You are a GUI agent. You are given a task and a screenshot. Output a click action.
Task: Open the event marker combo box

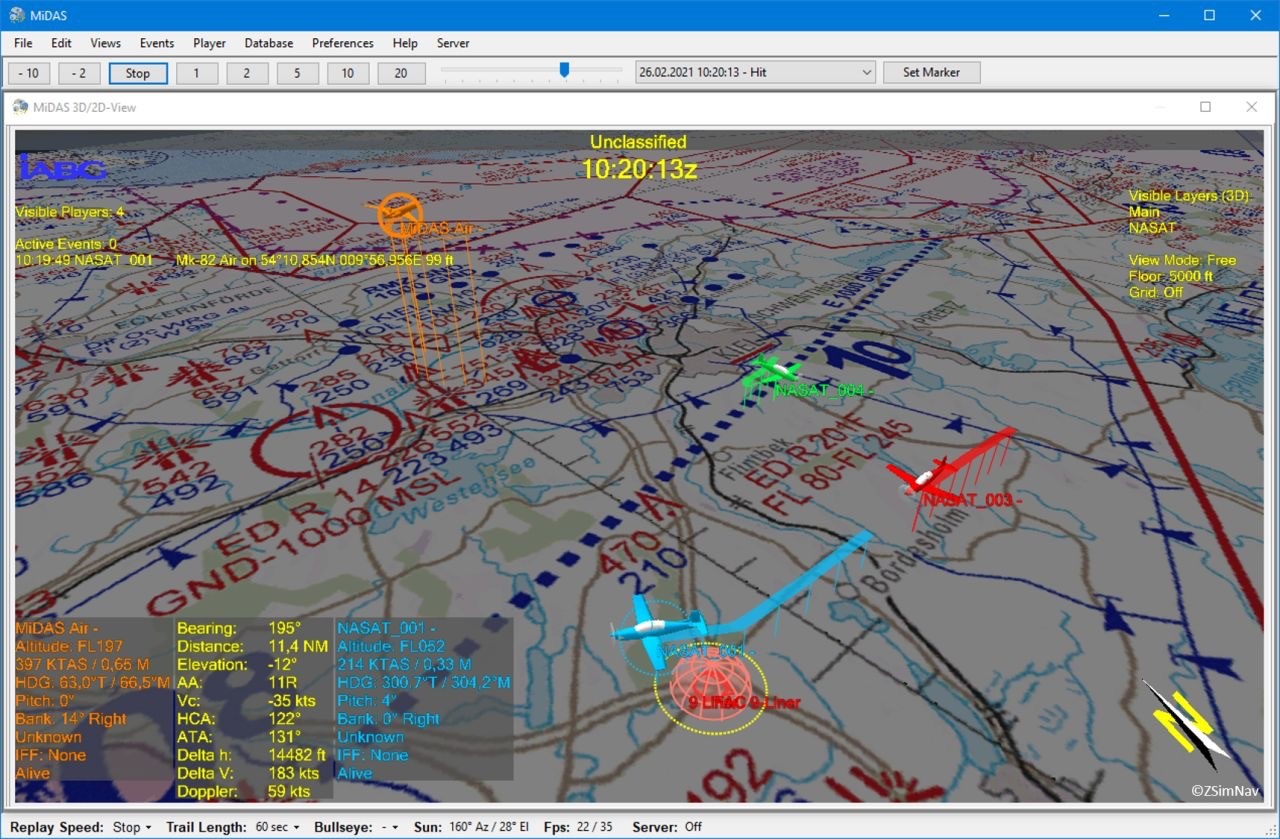755,72
